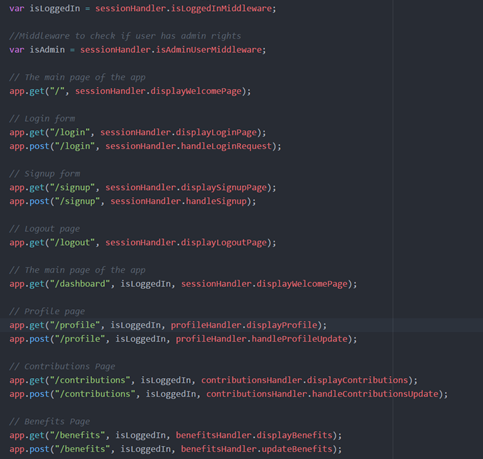Click the '// Signup form' comment
483x459 pixels.
(45, 174)
